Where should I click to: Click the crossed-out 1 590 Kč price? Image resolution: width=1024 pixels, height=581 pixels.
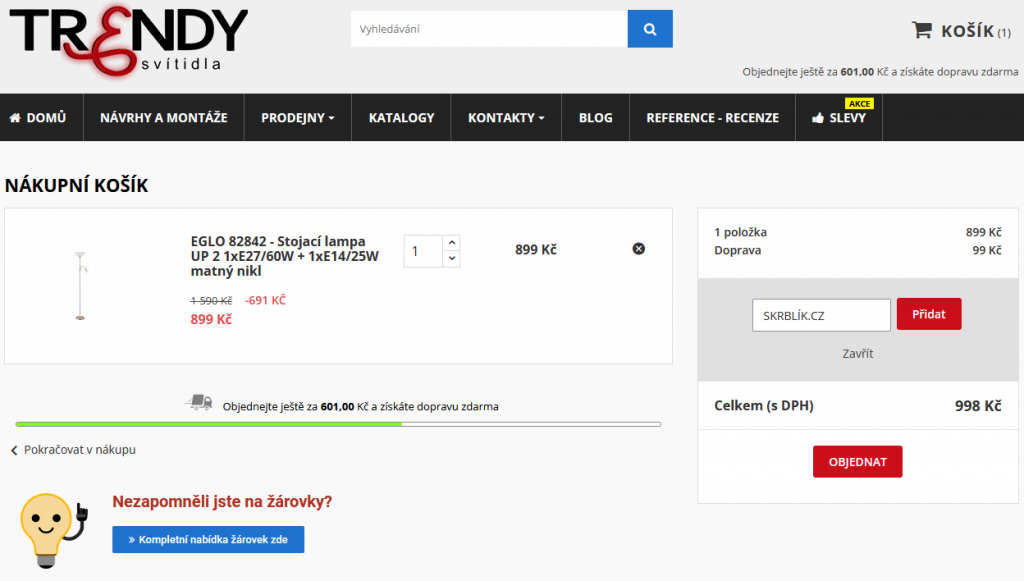point(211,300)
